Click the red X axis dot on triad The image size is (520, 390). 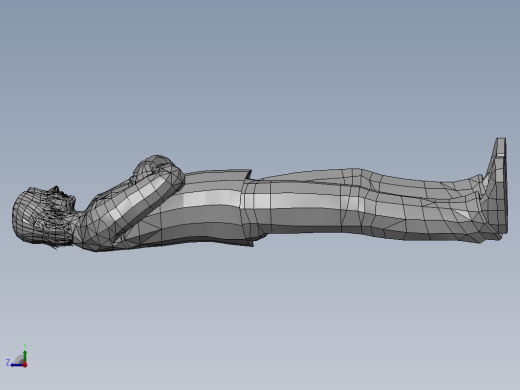pos(25,365)
